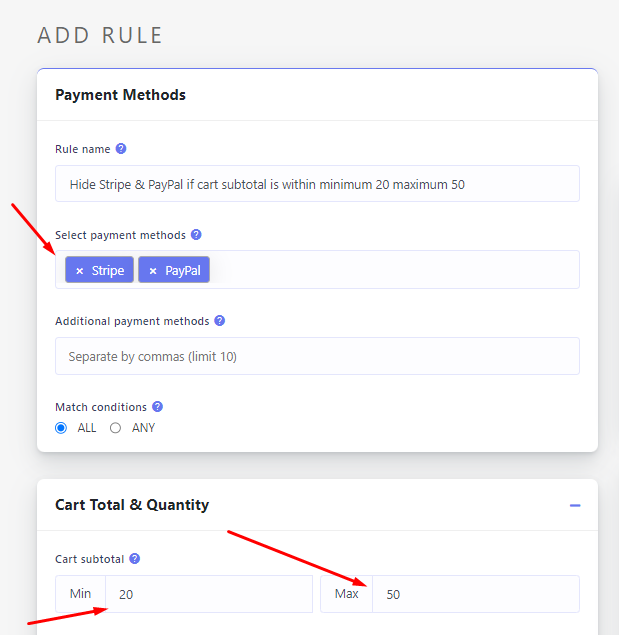Select the ANY match condition radio
Image resolution: width=619 pixels, height=635 pixels.
click(116, 428)
